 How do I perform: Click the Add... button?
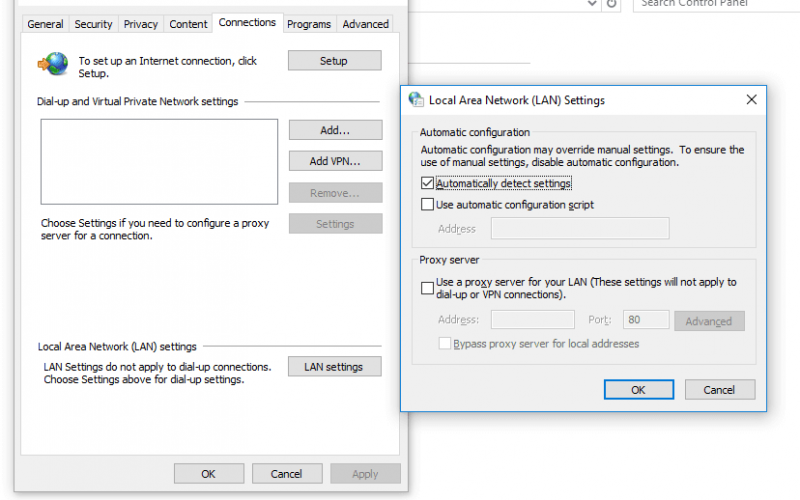click(335, 130)
